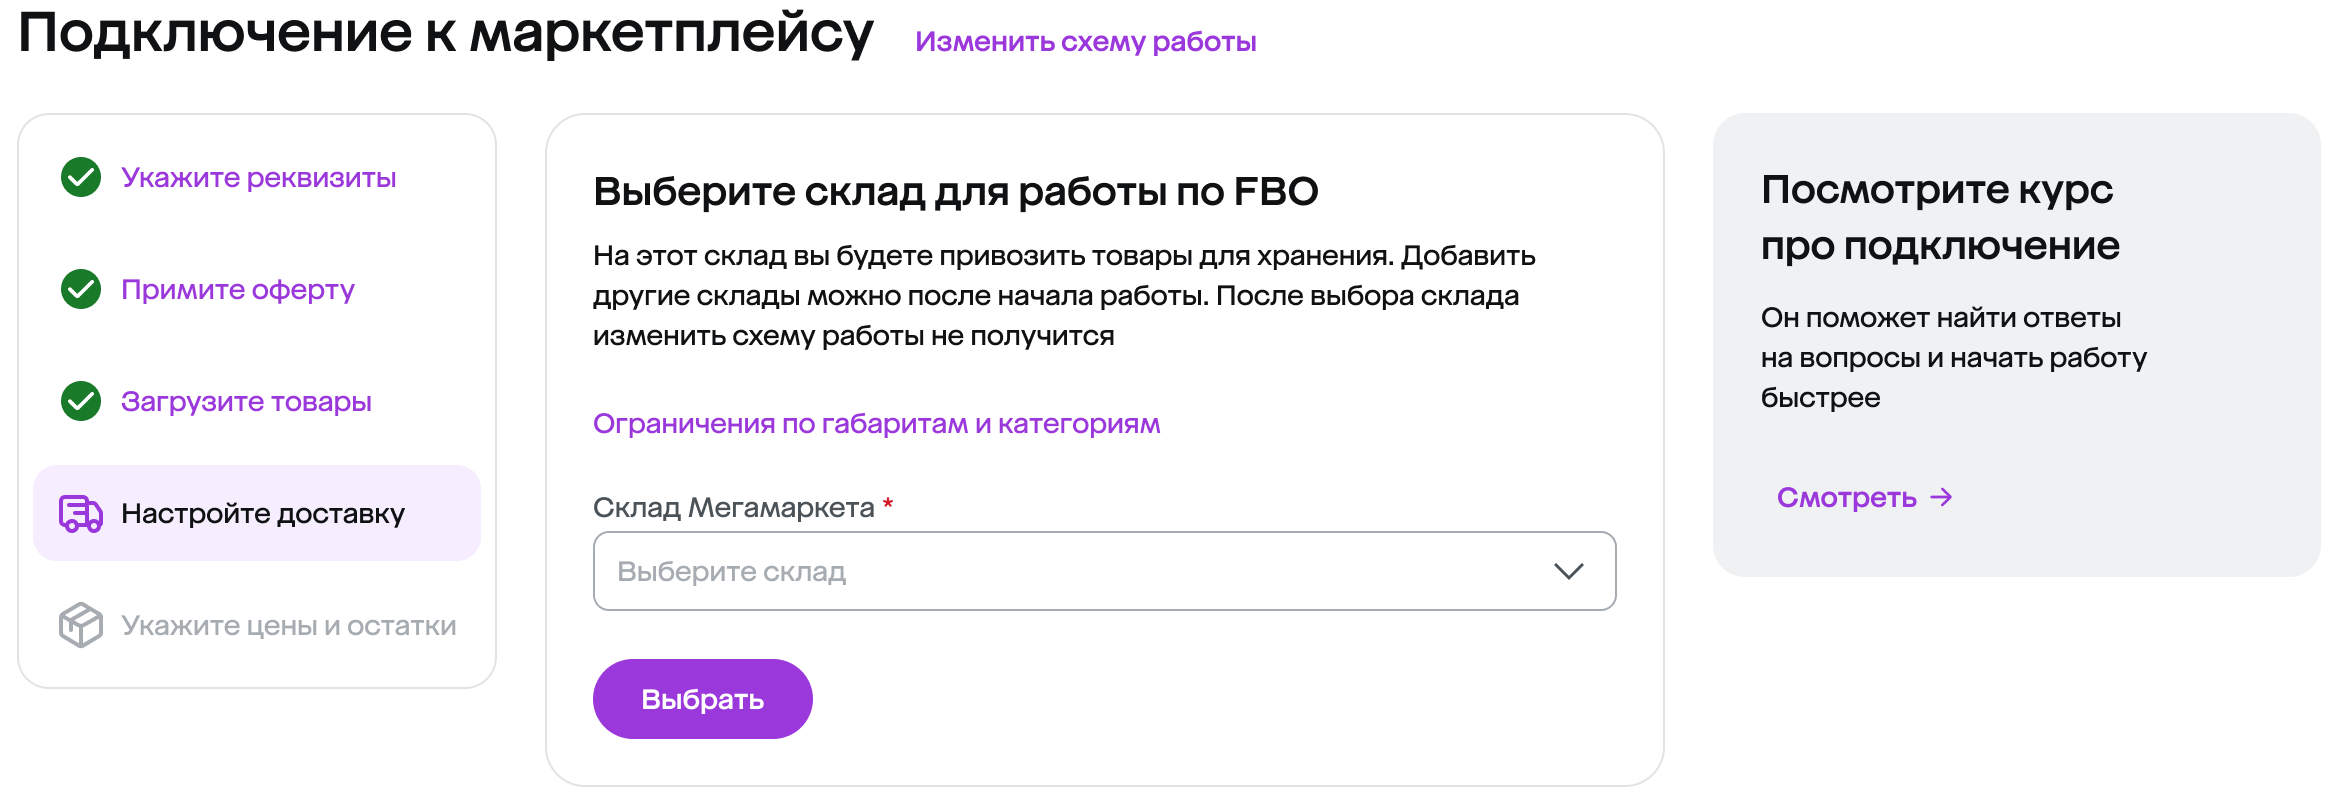Click the Выберите склад для работы по FBO heading
This screenshot has width=2348, height=806.
(955, 192)
